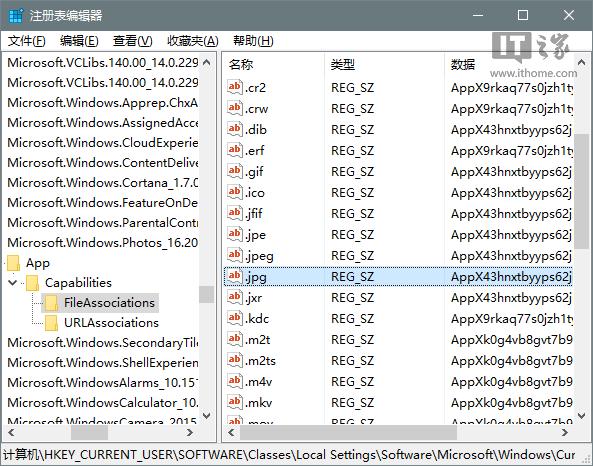This screenshot has width=593, height=466.
Task: Click the string value icon of .jxr
Action: (234, 297)
